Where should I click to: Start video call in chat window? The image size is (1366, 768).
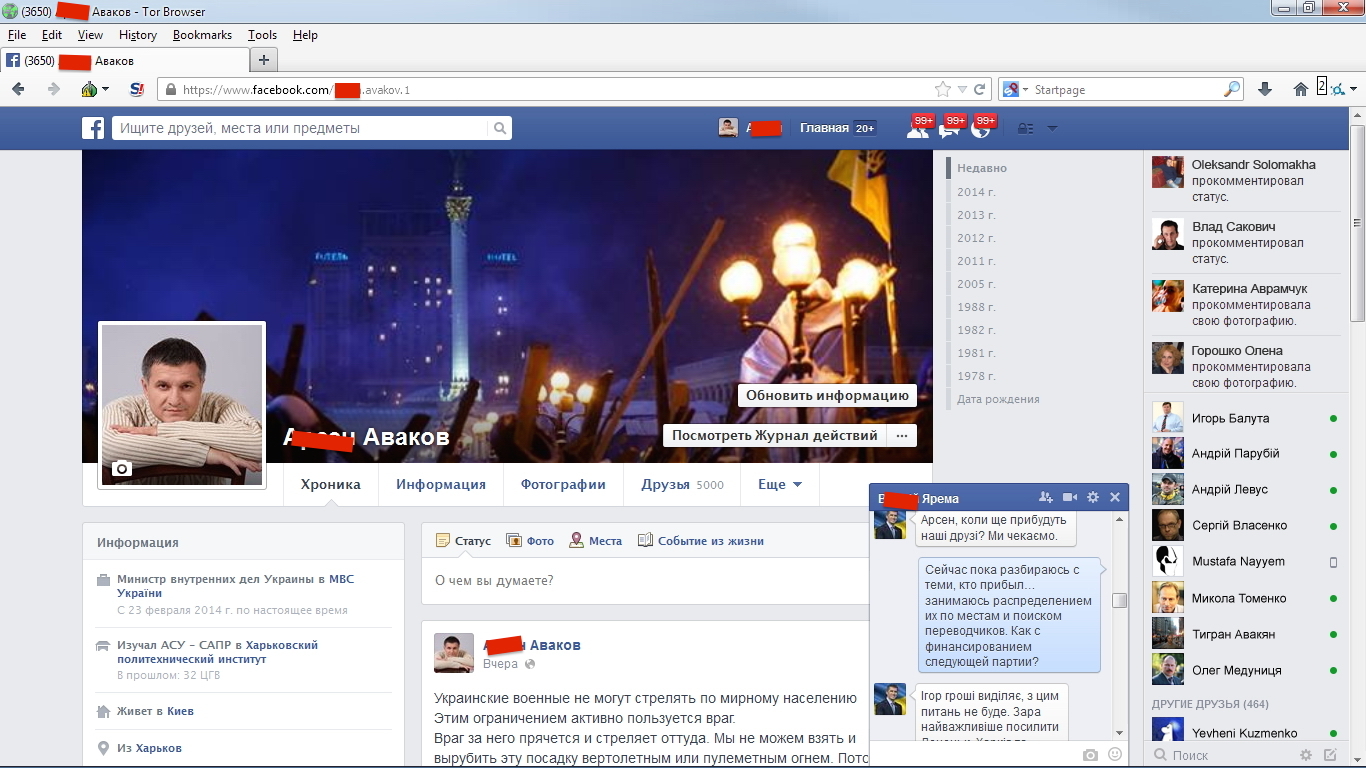pyautogui.click(x=1069, y=498)
